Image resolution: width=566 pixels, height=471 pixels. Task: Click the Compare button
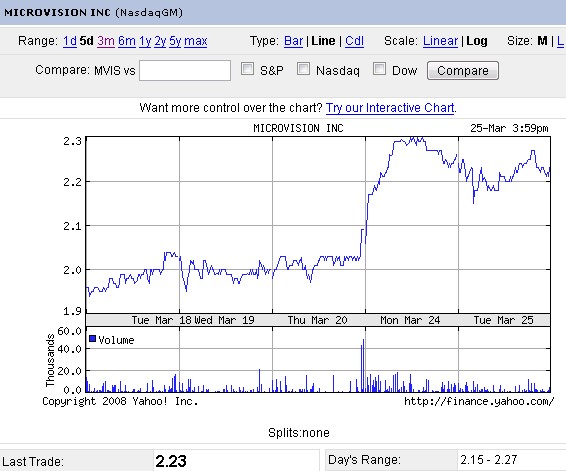tap(463, 70)
